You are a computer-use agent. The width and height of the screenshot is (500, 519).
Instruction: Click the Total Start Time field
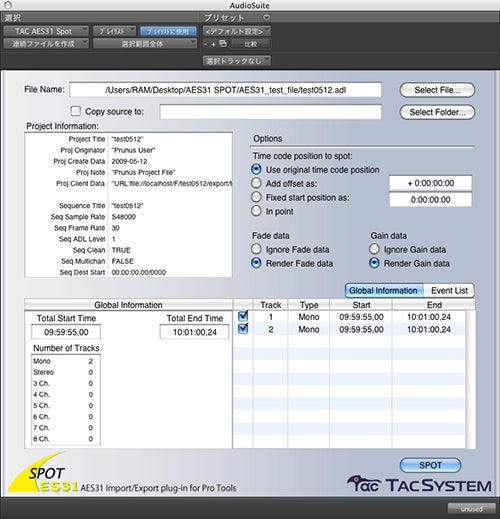click(66, 332)
